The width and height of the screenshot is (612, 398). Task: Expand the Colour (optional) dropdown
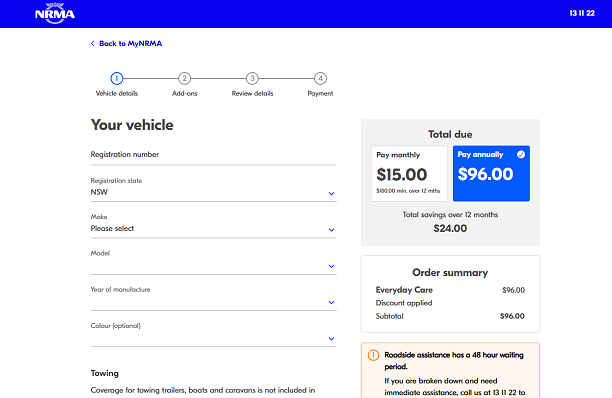tap(213, 334)
